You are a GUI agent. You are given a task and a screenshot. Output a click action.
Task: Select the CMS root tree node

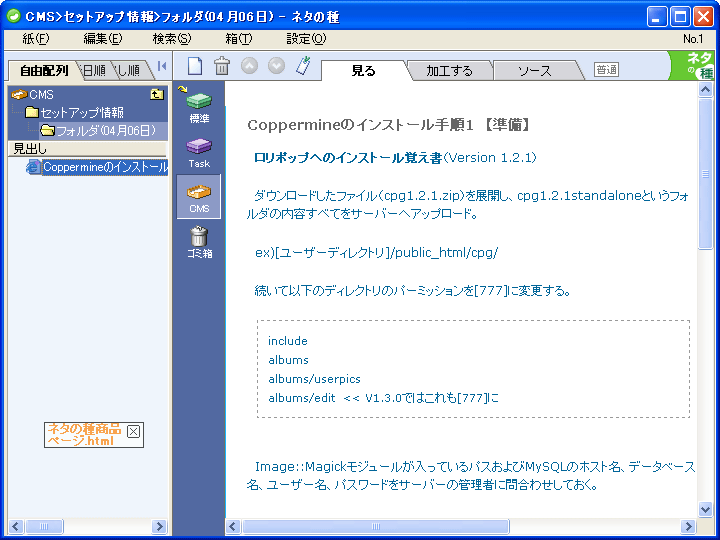tap(41, 95)
